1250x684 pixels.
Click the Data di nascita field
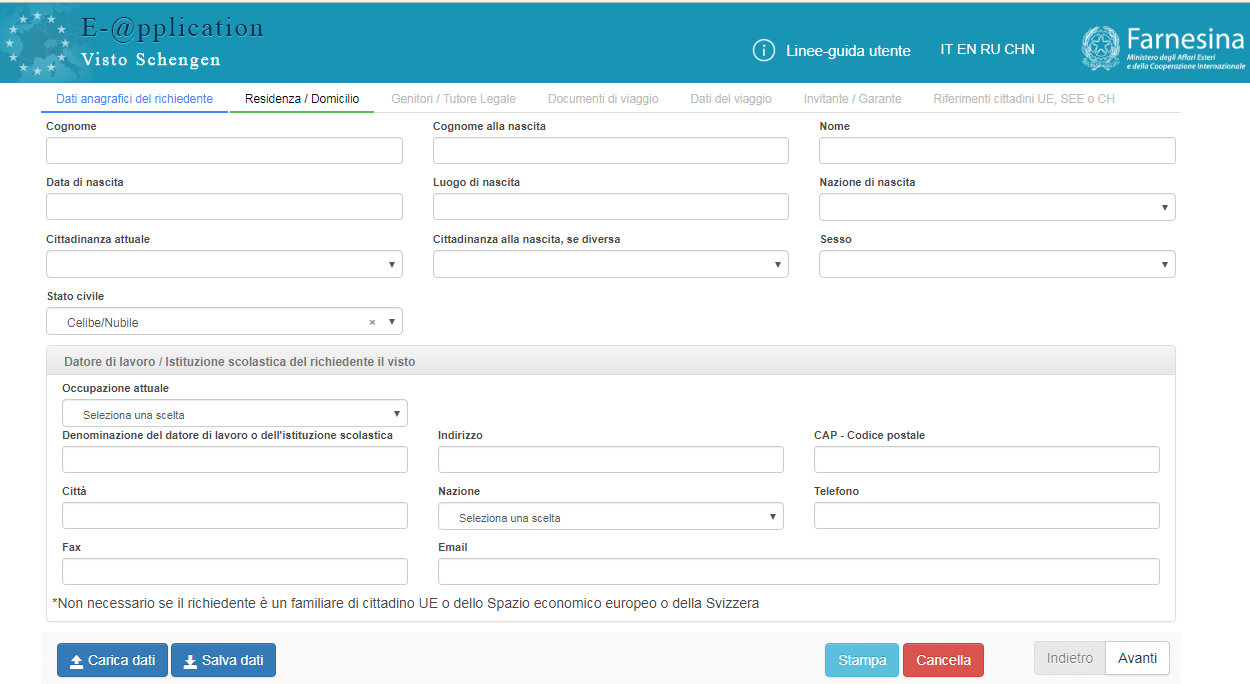[224, 207]
